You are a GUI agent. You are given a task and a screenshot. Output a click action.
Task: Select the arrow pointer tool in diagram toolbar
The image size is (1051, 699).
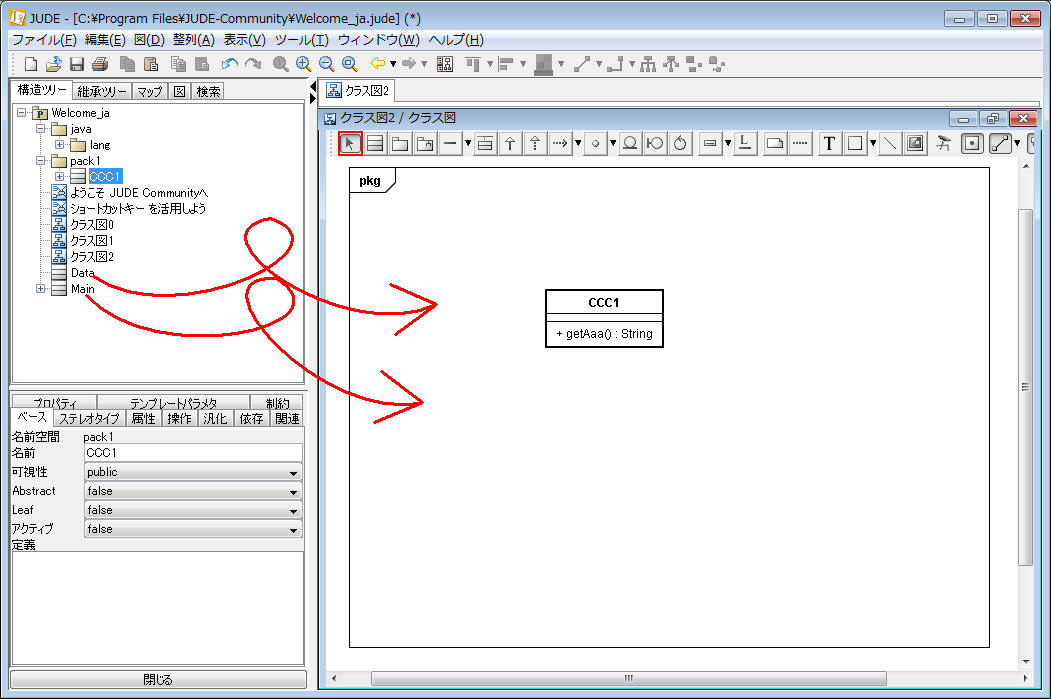pos(350,143)
